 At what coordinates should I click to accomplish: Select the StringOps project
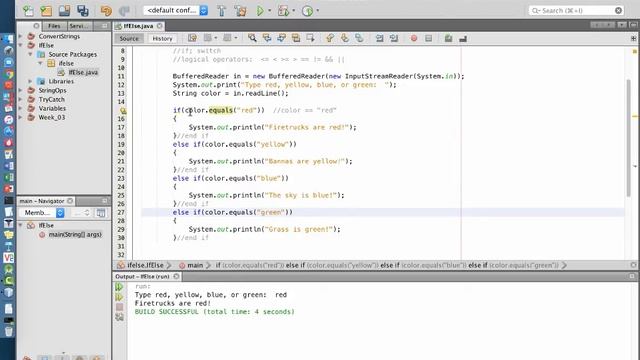pyautogui.click(x=52, y=90)
